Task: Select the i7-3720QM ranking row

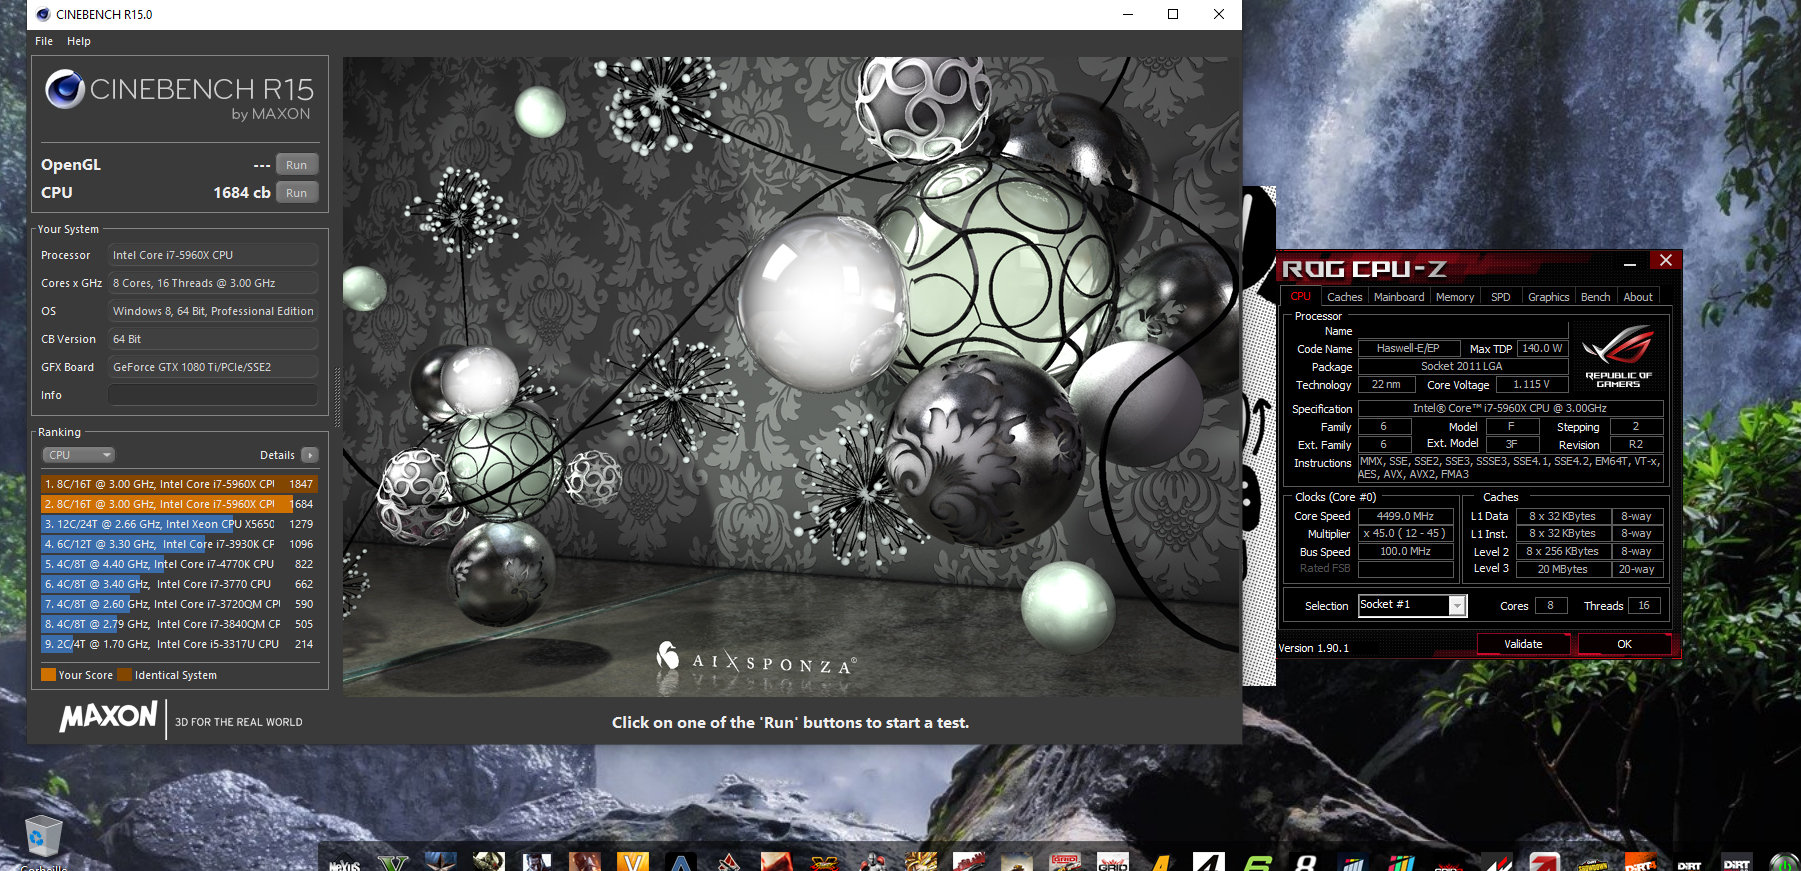Action: click(x=179, y=604)
